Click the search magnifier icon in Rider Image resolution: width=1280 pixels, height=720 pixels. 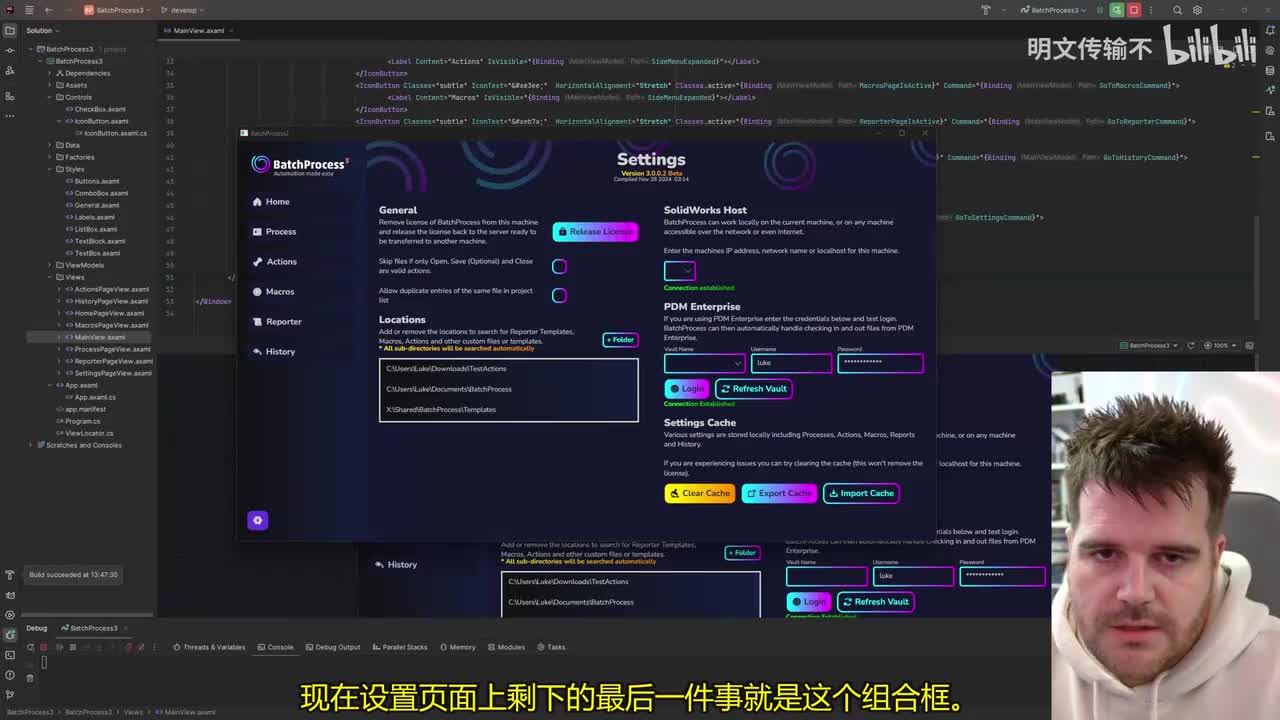click(1178, 10)
